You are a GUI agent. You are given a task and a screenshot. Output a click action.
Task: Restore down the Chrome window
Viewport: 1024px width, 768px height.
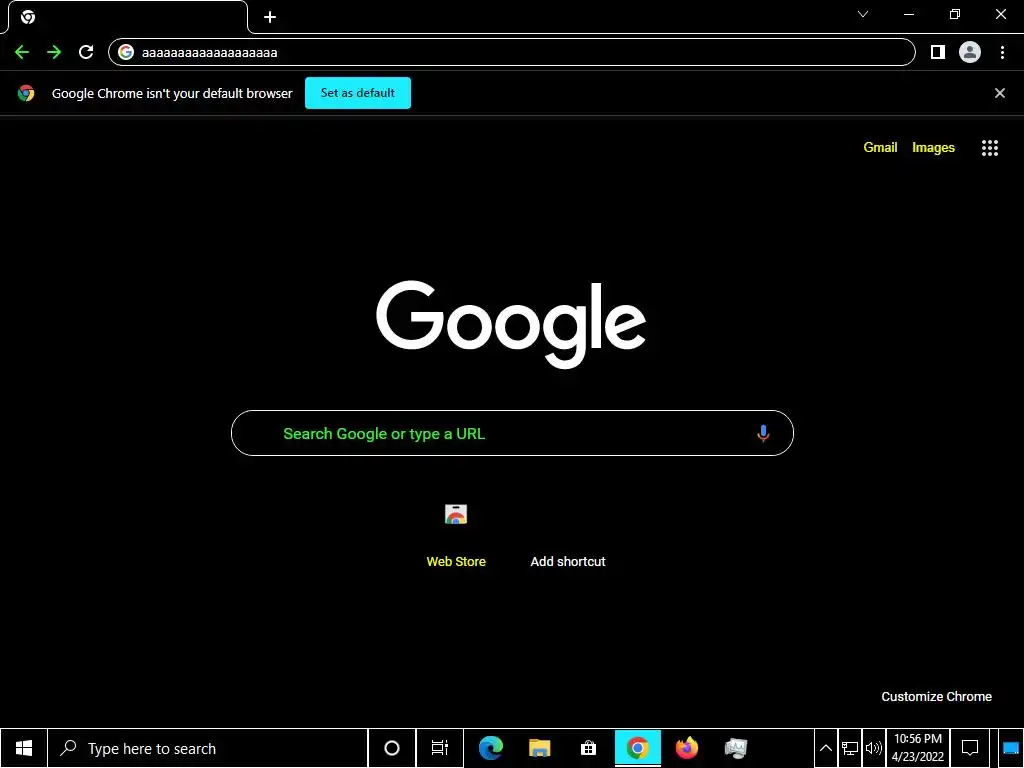955,14
